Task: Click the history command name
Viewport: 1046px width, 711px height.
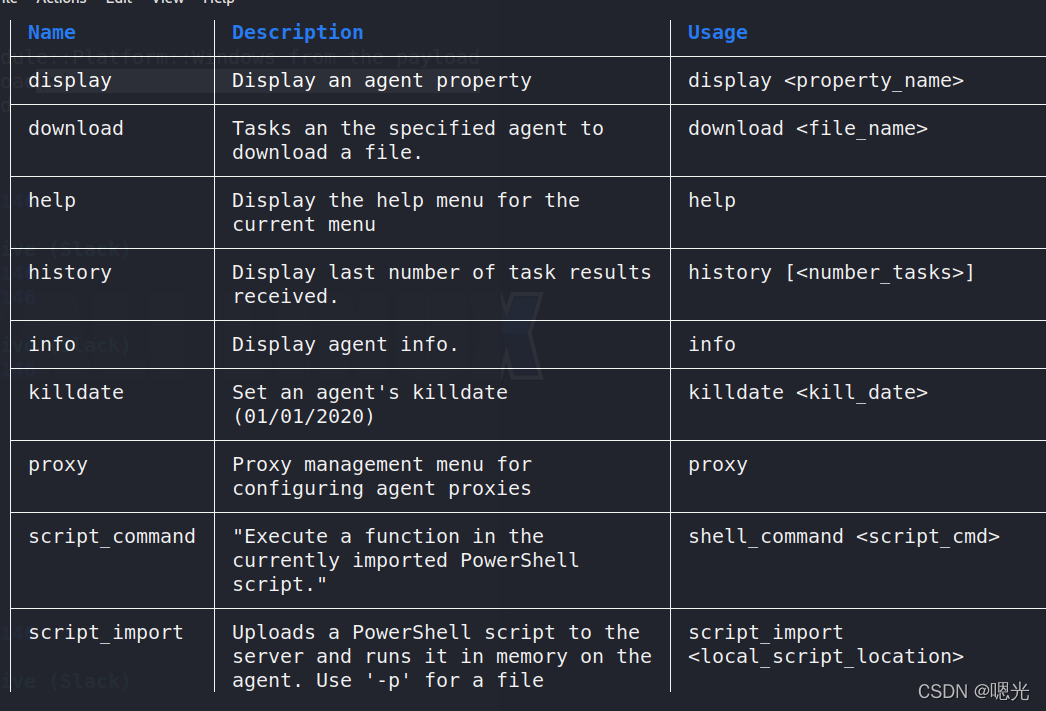Action: pyautogui.click(x=70, y=273)
